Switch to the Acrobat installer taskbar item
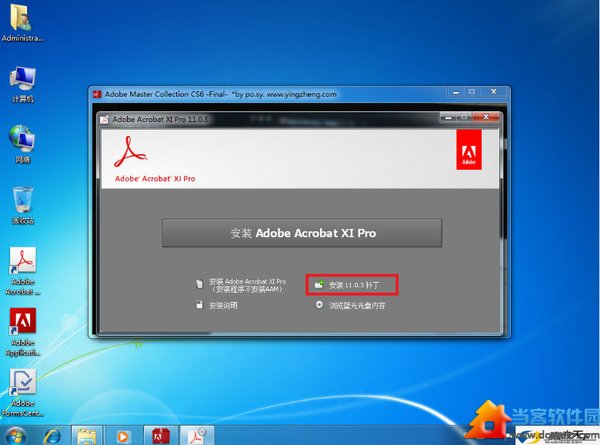600x445 pixels. [x=197, y=436]
